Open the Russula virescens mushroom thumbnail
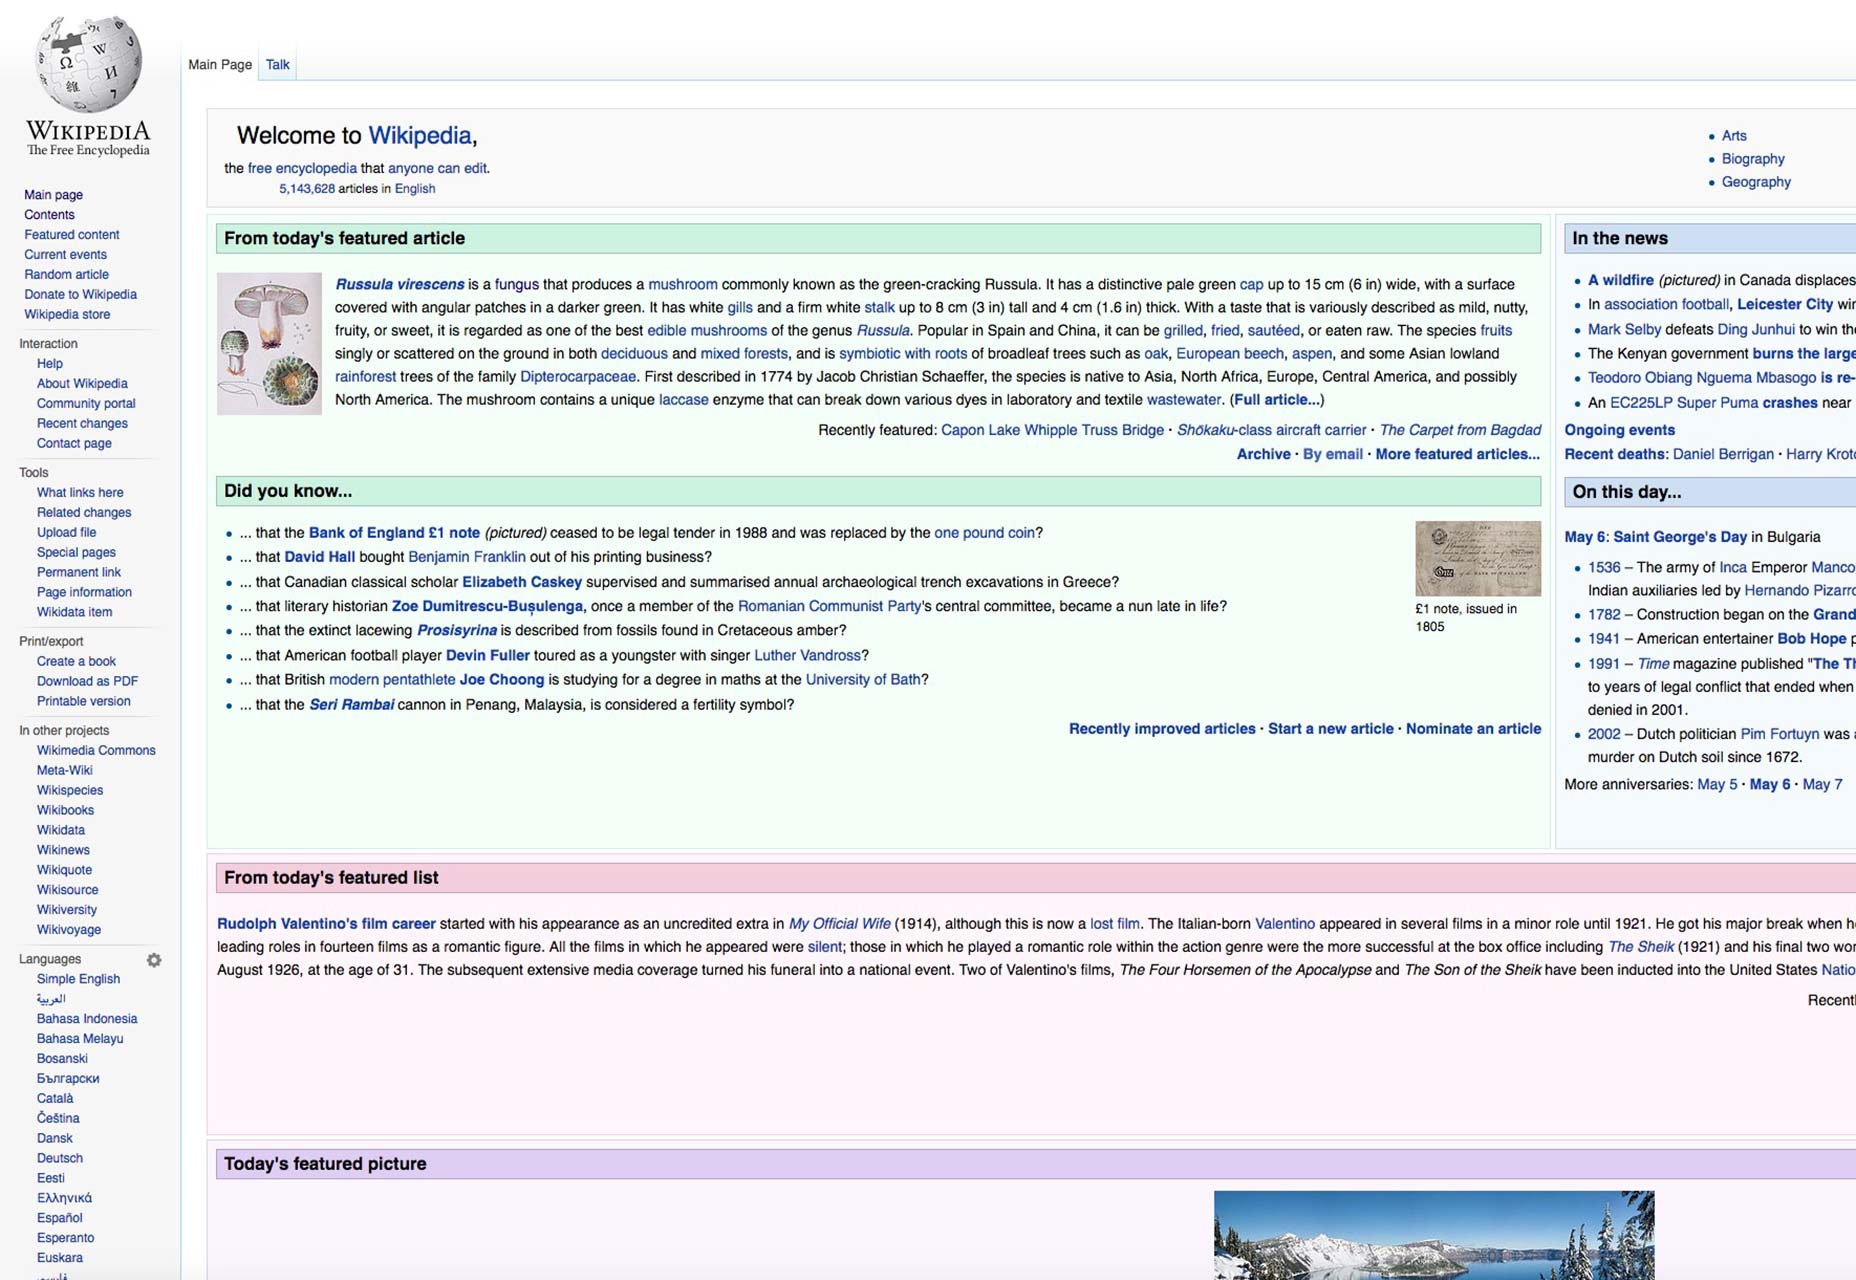The image size is (1856, 1280). pyautogui.click(x=269, y=344)
